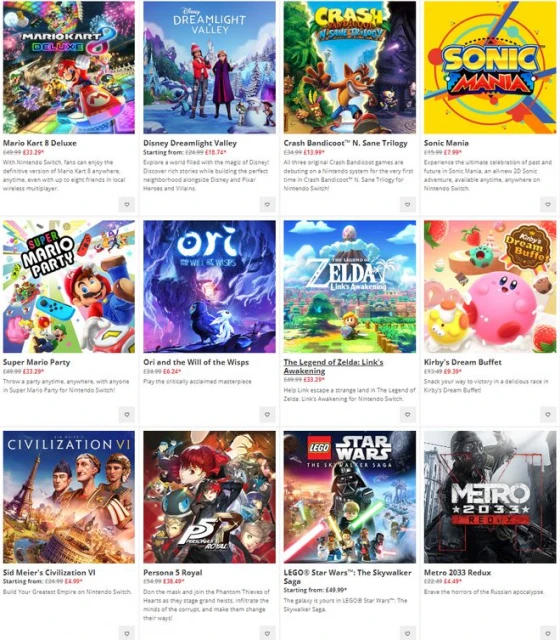Image resolution: width=560 pixels, height=640 pixels.
Task: View LEGO Star Wars Skywalker Saga cover
Action: (350, 497)
